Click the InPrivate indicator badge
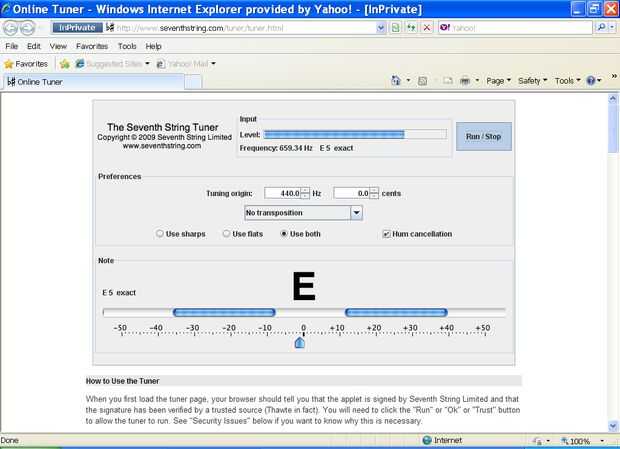This screenshot has height=449, width=620. pyautogui.click(x=77, y=28)
